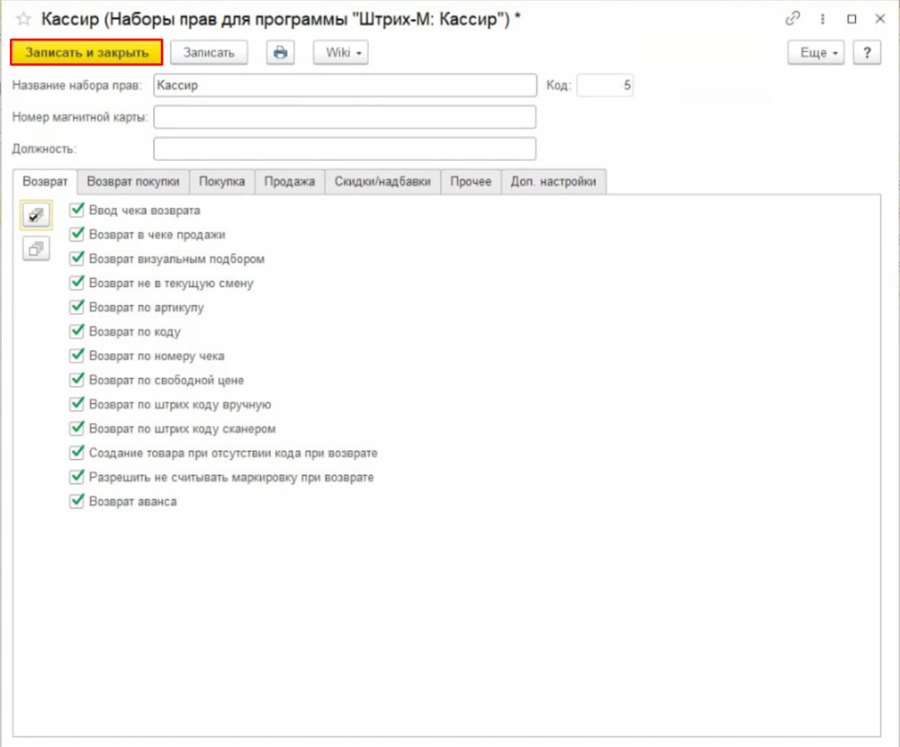The height and width of the screenshot is (747, 900).
Task: Click the check all boxes icon
Action: point(36,215)
